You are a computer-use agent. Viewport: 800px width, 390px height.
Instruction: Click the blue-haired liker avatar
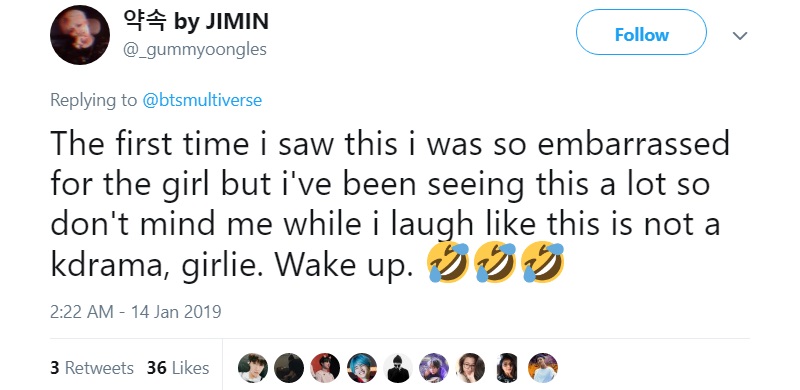[x=362, y=368]
